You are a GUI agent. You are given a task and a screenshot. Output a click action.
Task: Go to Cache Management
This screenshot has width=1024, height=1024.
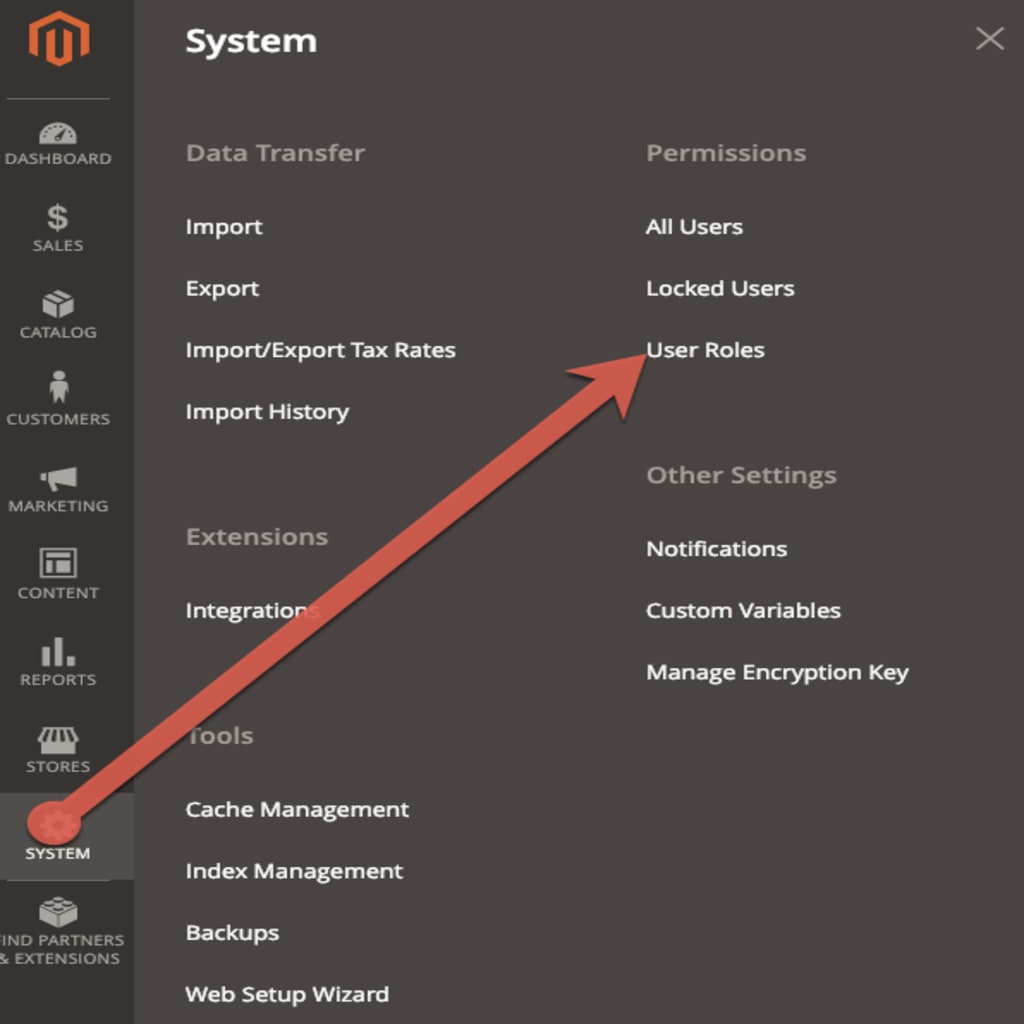pyautogui.click(x=297, y=810)
